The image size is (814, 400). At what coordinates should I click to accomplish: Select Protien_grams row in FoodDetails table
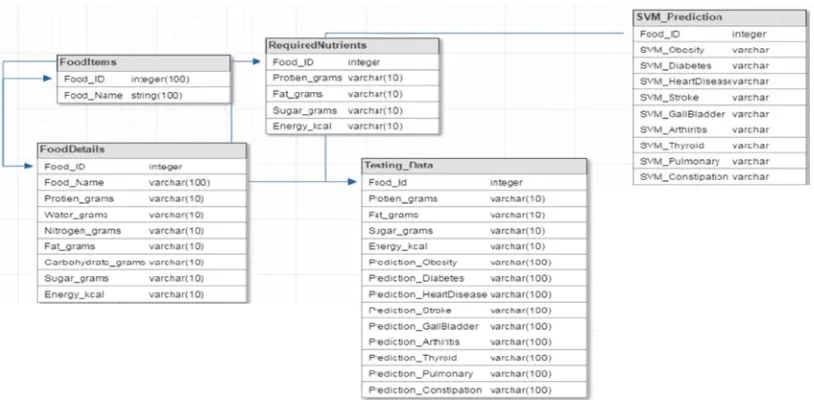click(x=142, y=199)
